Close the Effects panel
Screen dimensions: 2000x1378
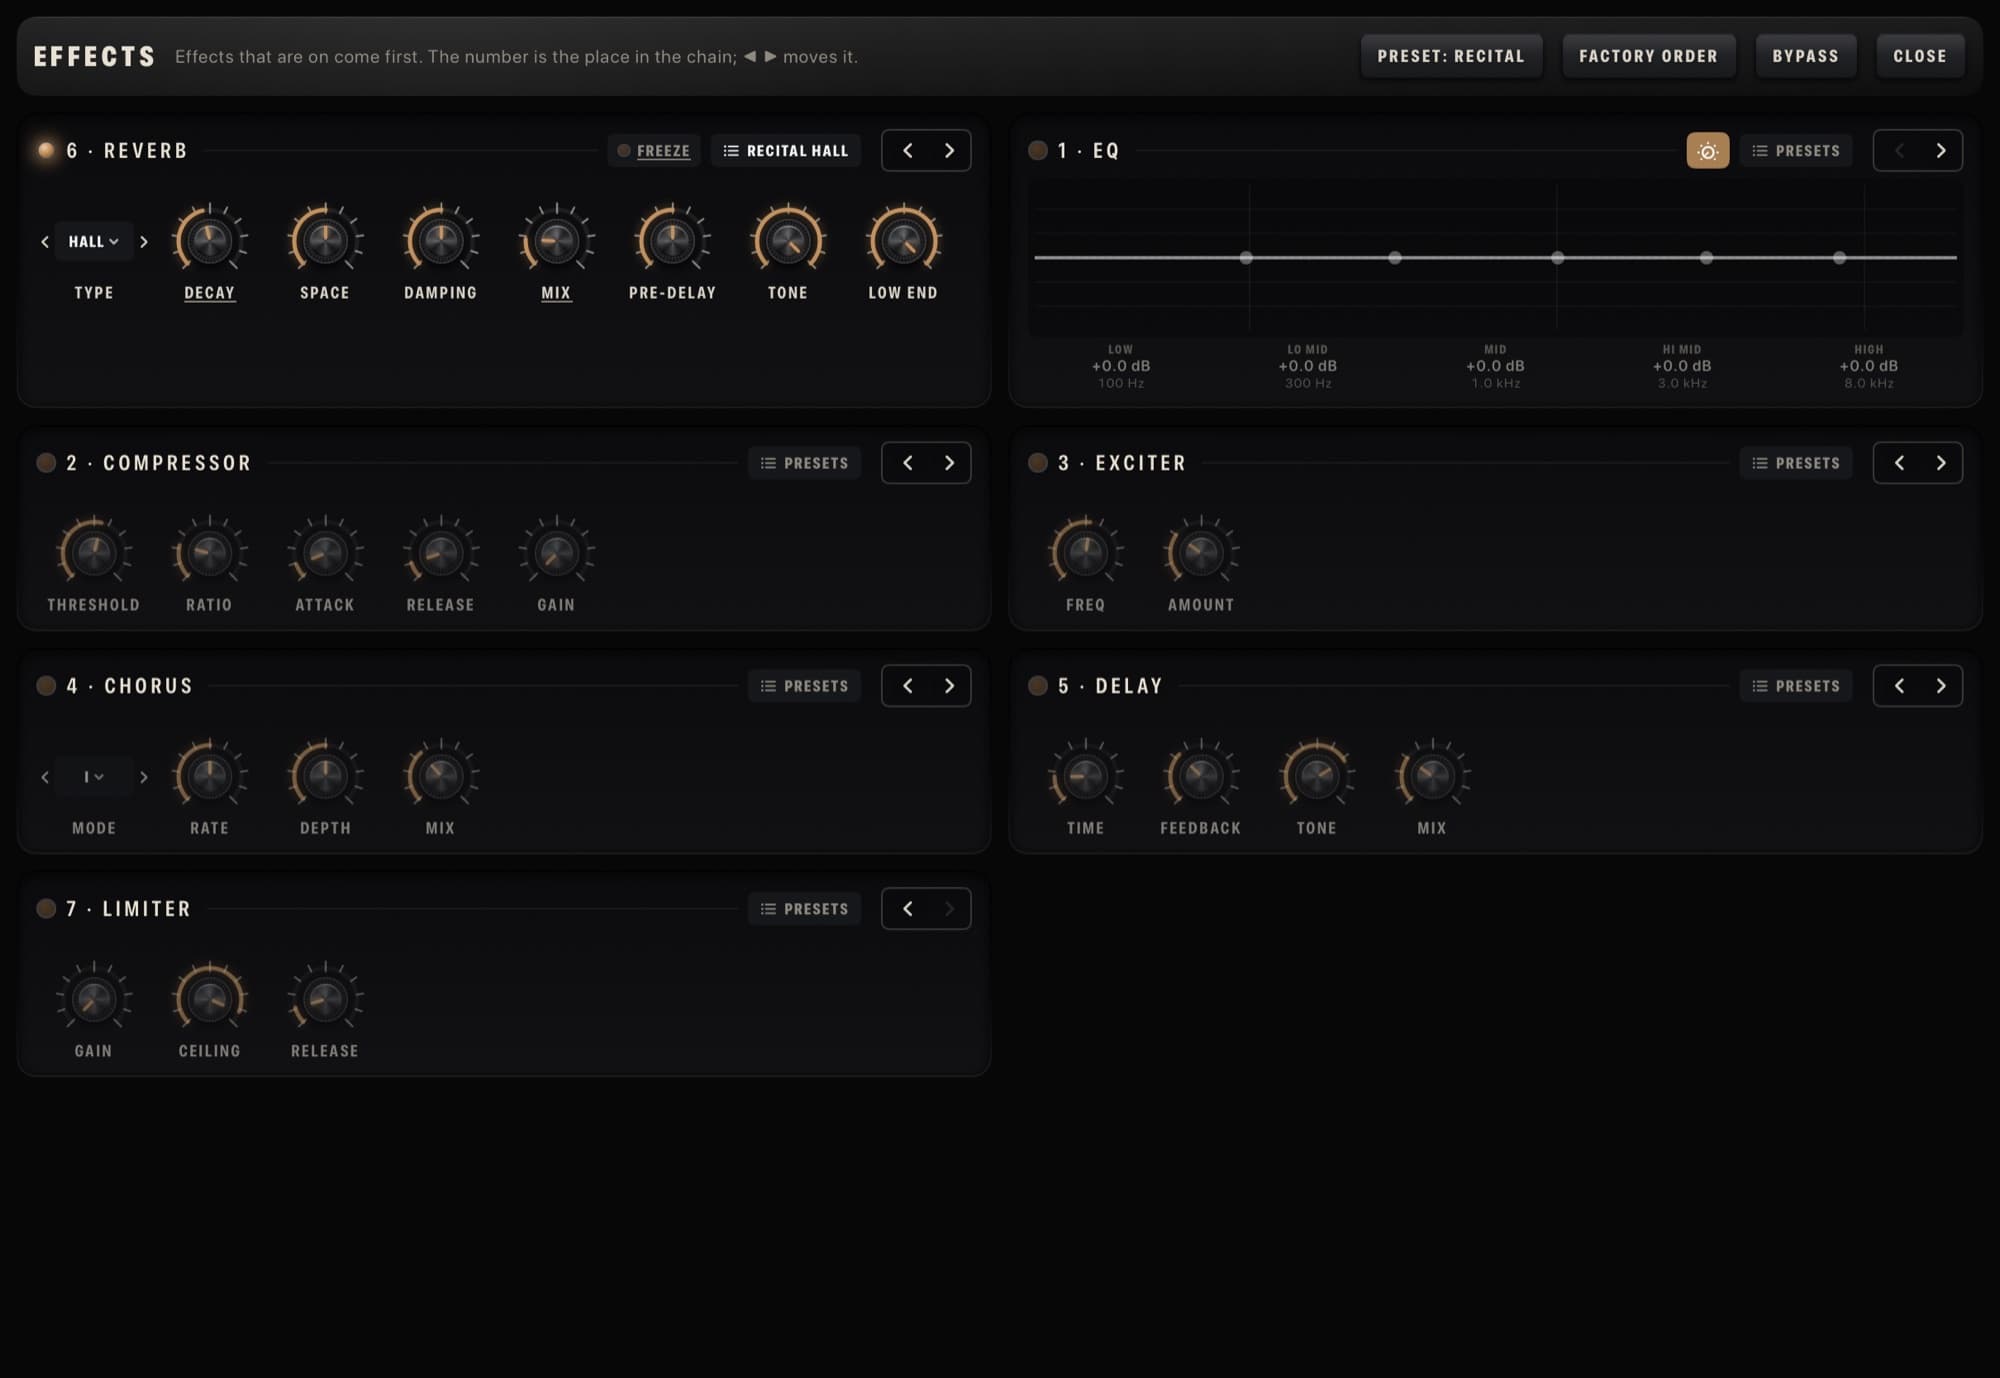pos(1920,56)
